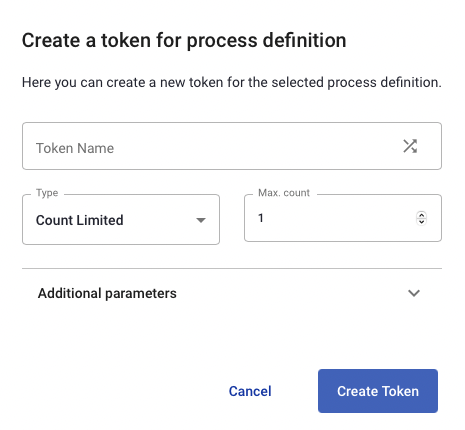Click the Create Token button

tap(378, 391)
